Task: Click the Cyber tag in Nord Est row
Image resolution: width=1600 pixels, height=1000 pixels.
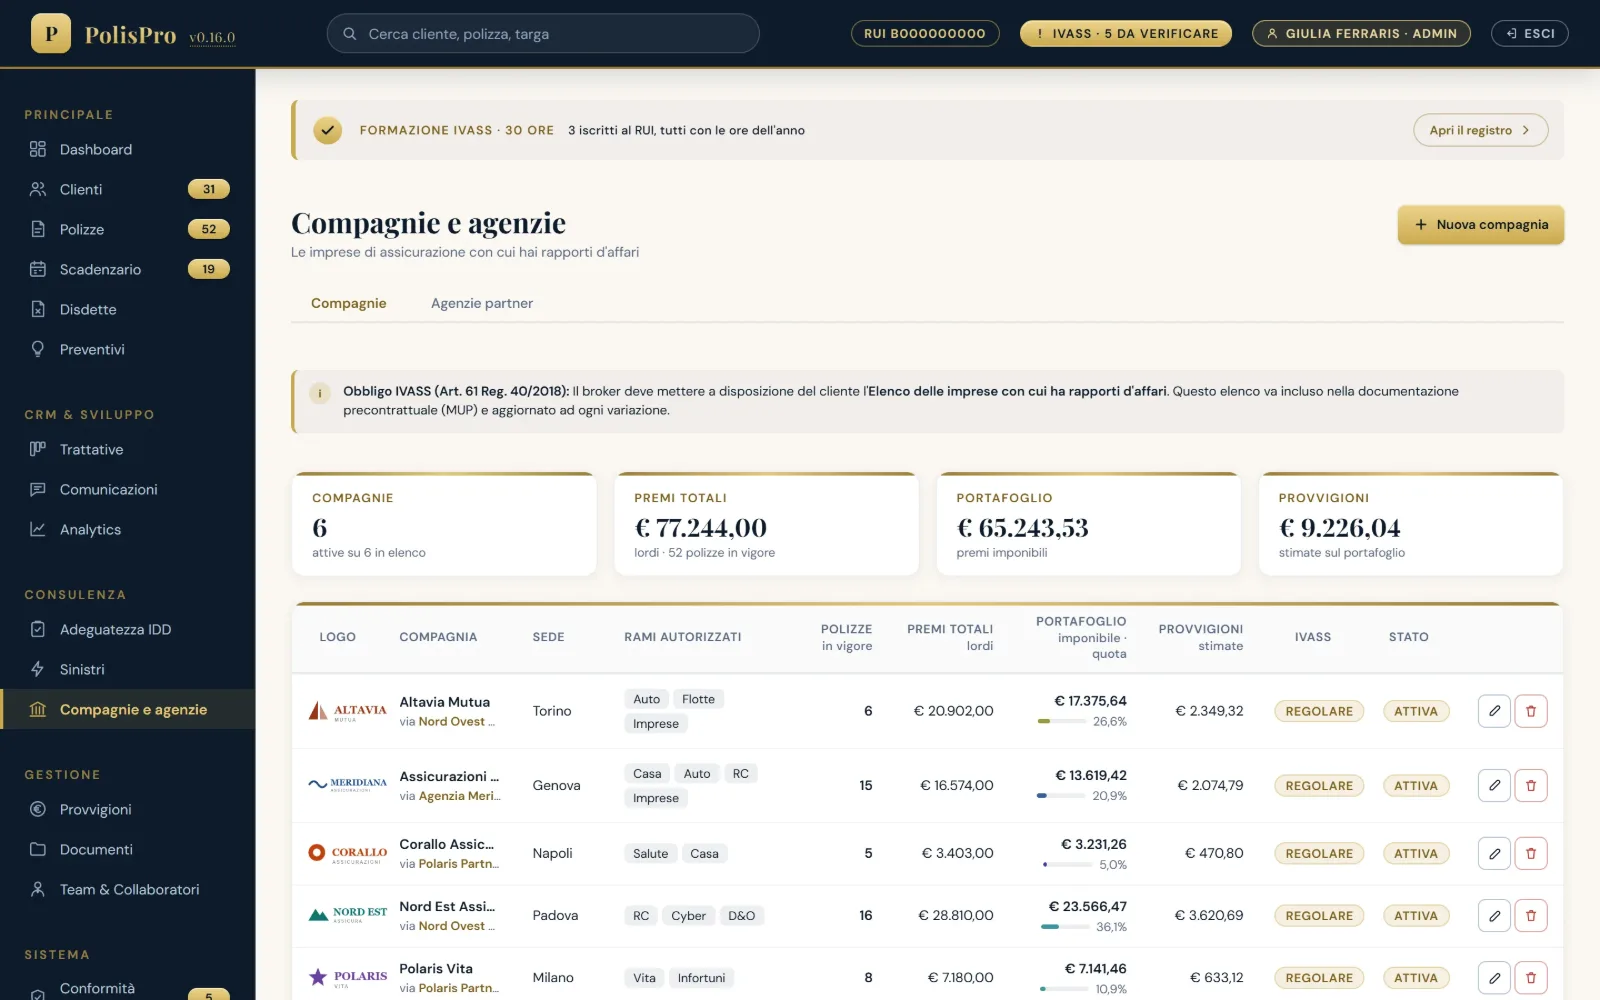Action: pos(688,915)
